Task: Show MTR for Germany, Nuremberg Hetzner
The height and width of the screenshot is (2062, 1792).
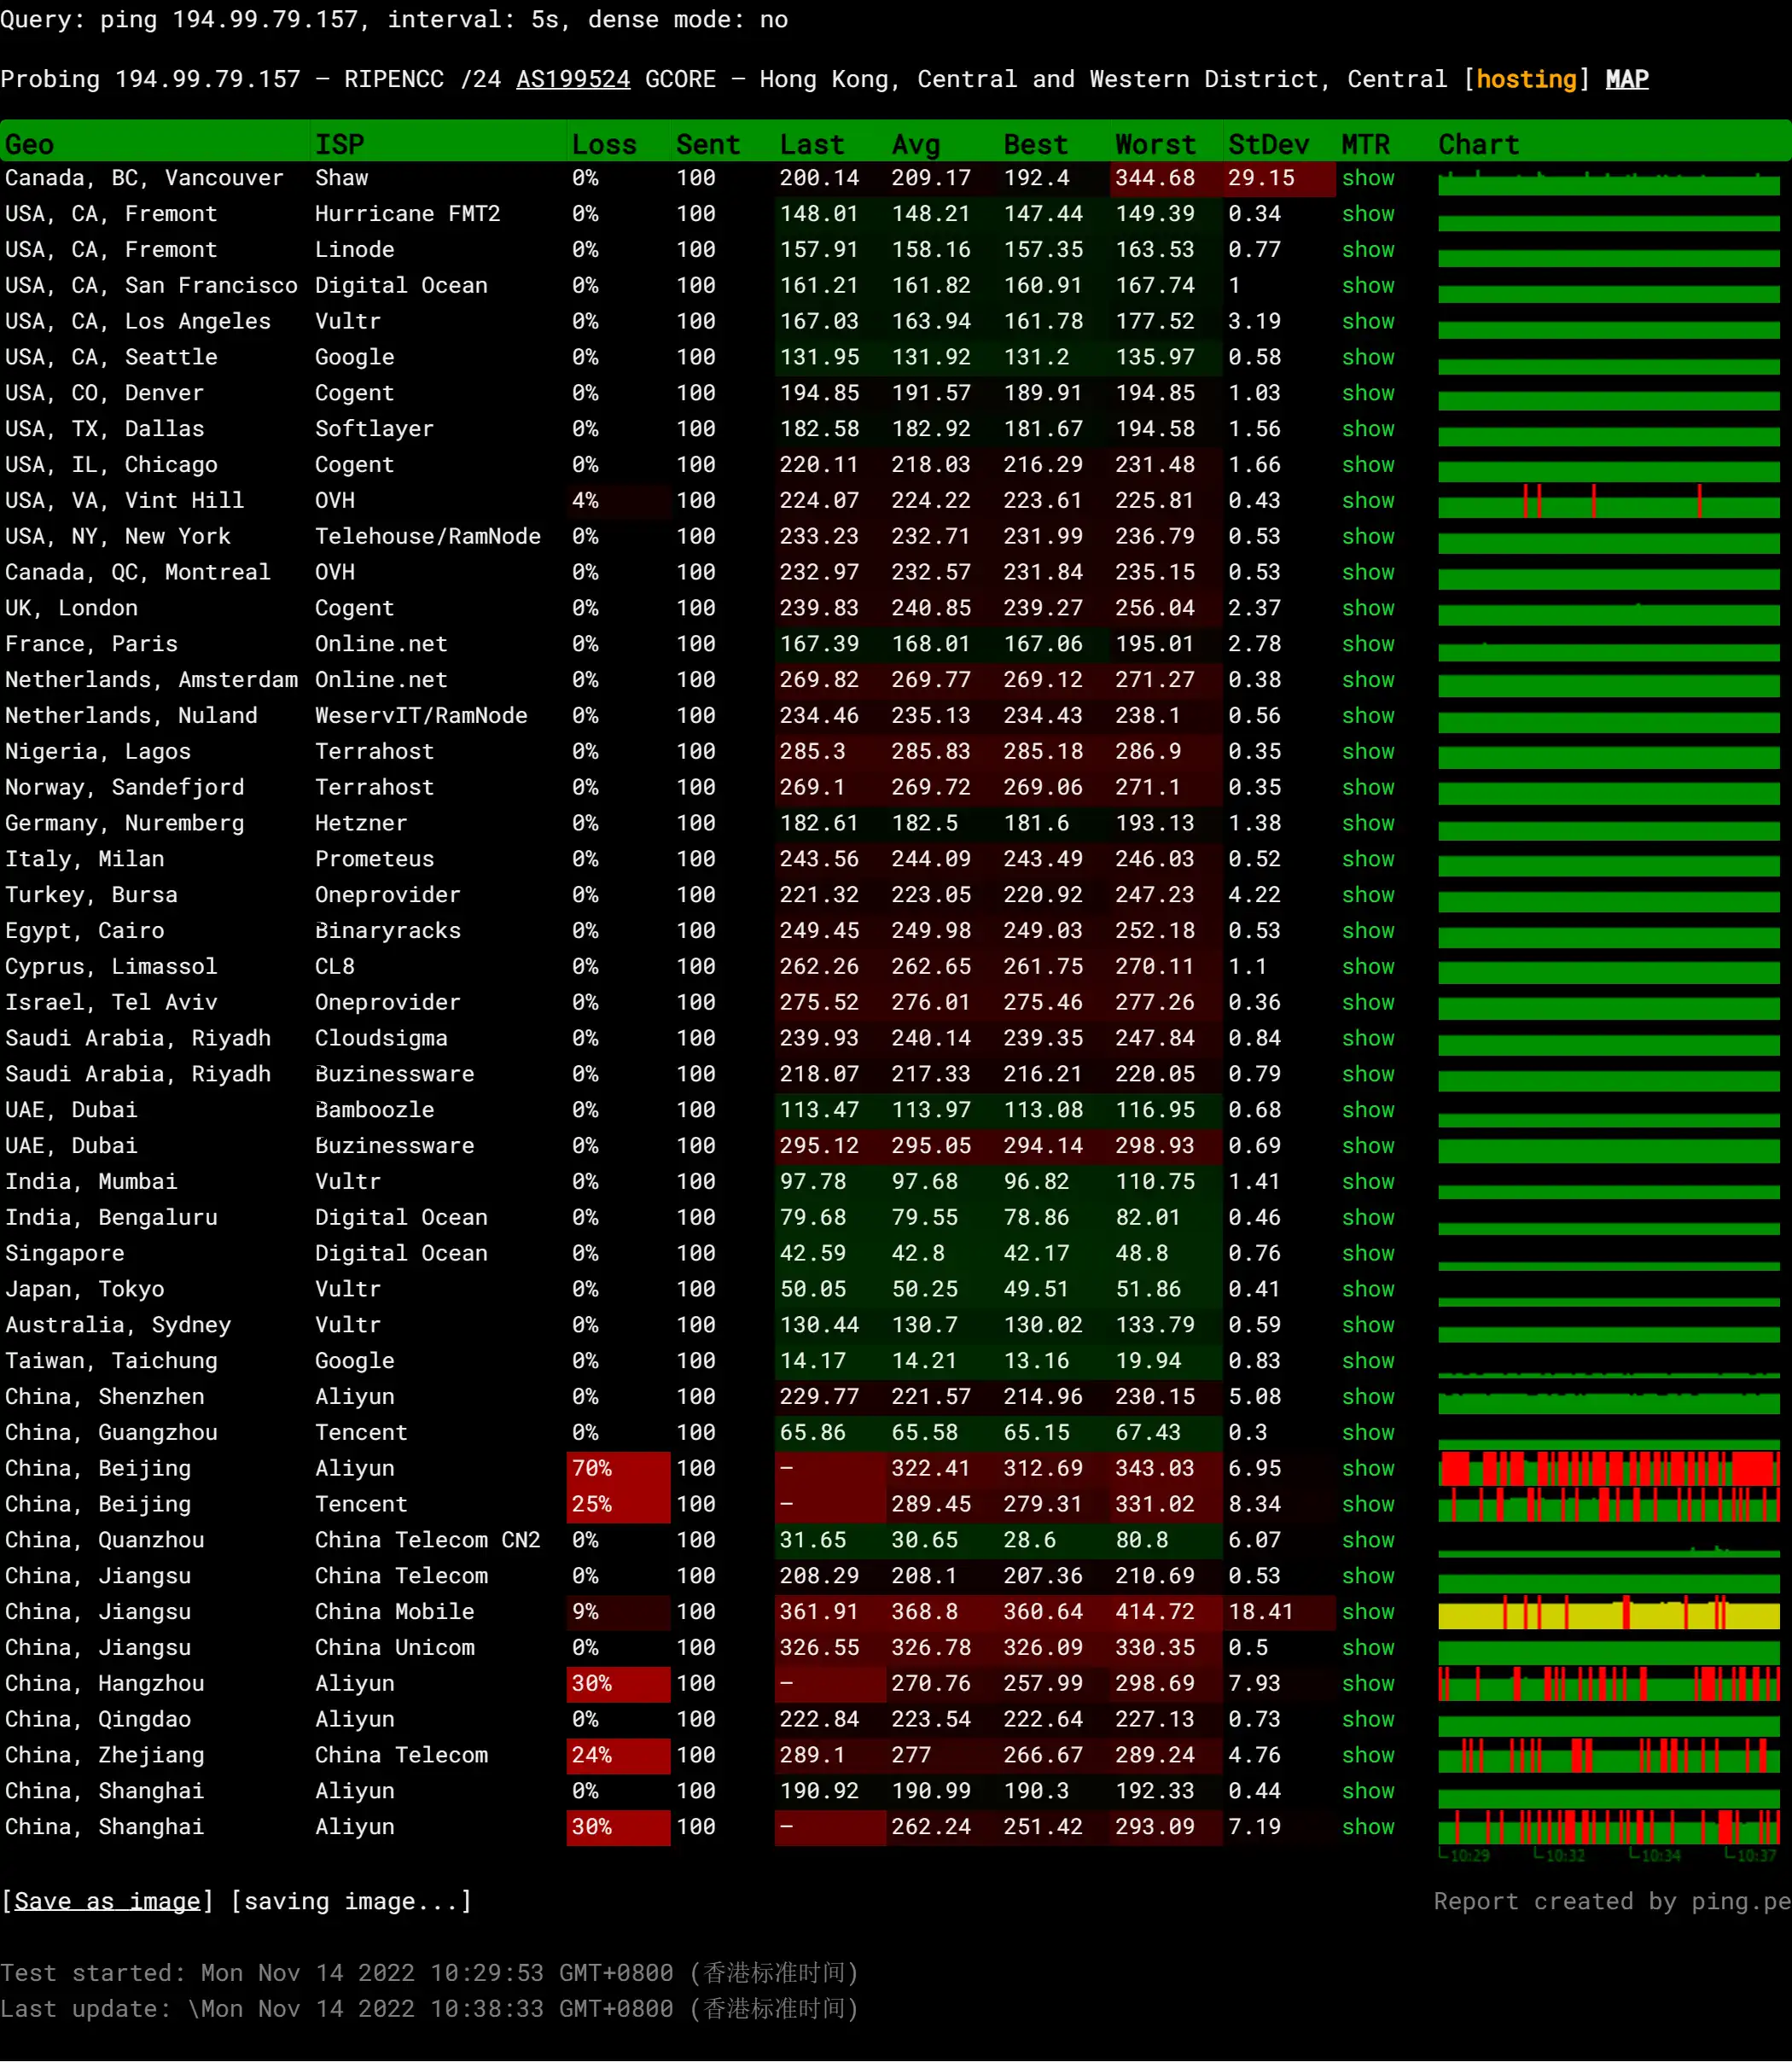Action: click(1368, 823)
